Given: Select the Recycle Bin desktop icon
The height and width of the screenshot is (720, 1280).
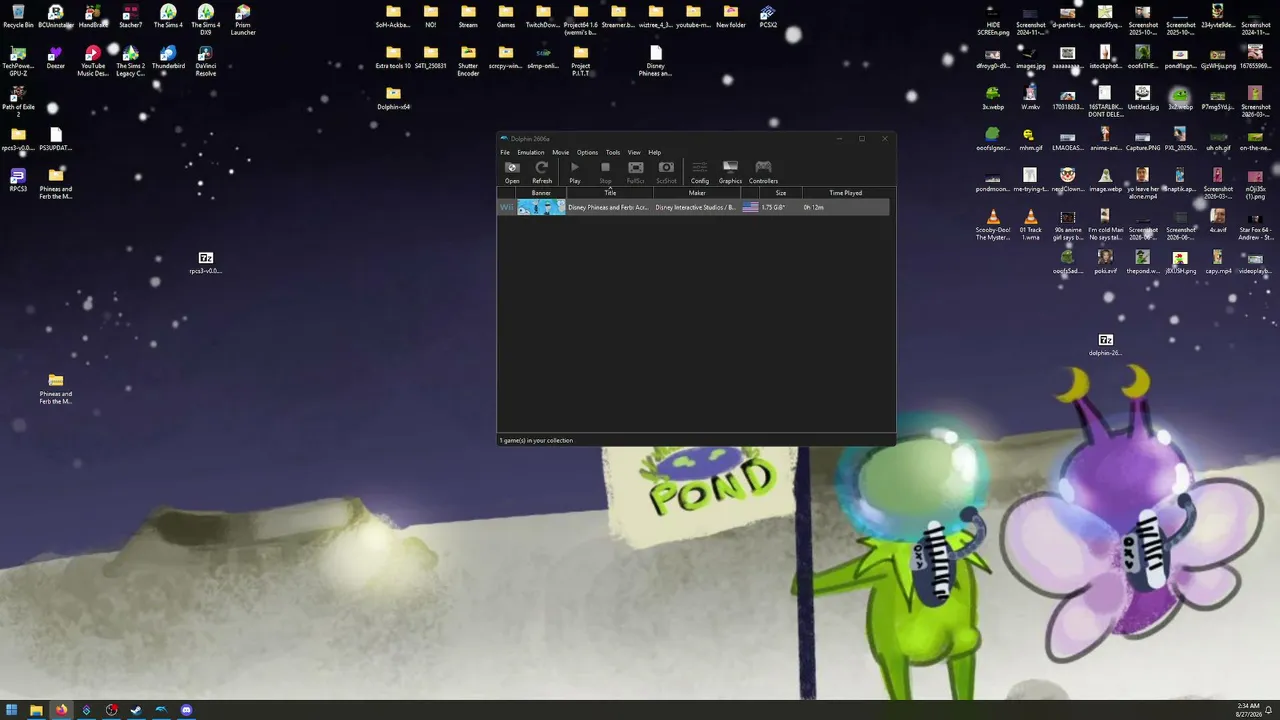Looking at the screenshot, I should pos(18,17).
